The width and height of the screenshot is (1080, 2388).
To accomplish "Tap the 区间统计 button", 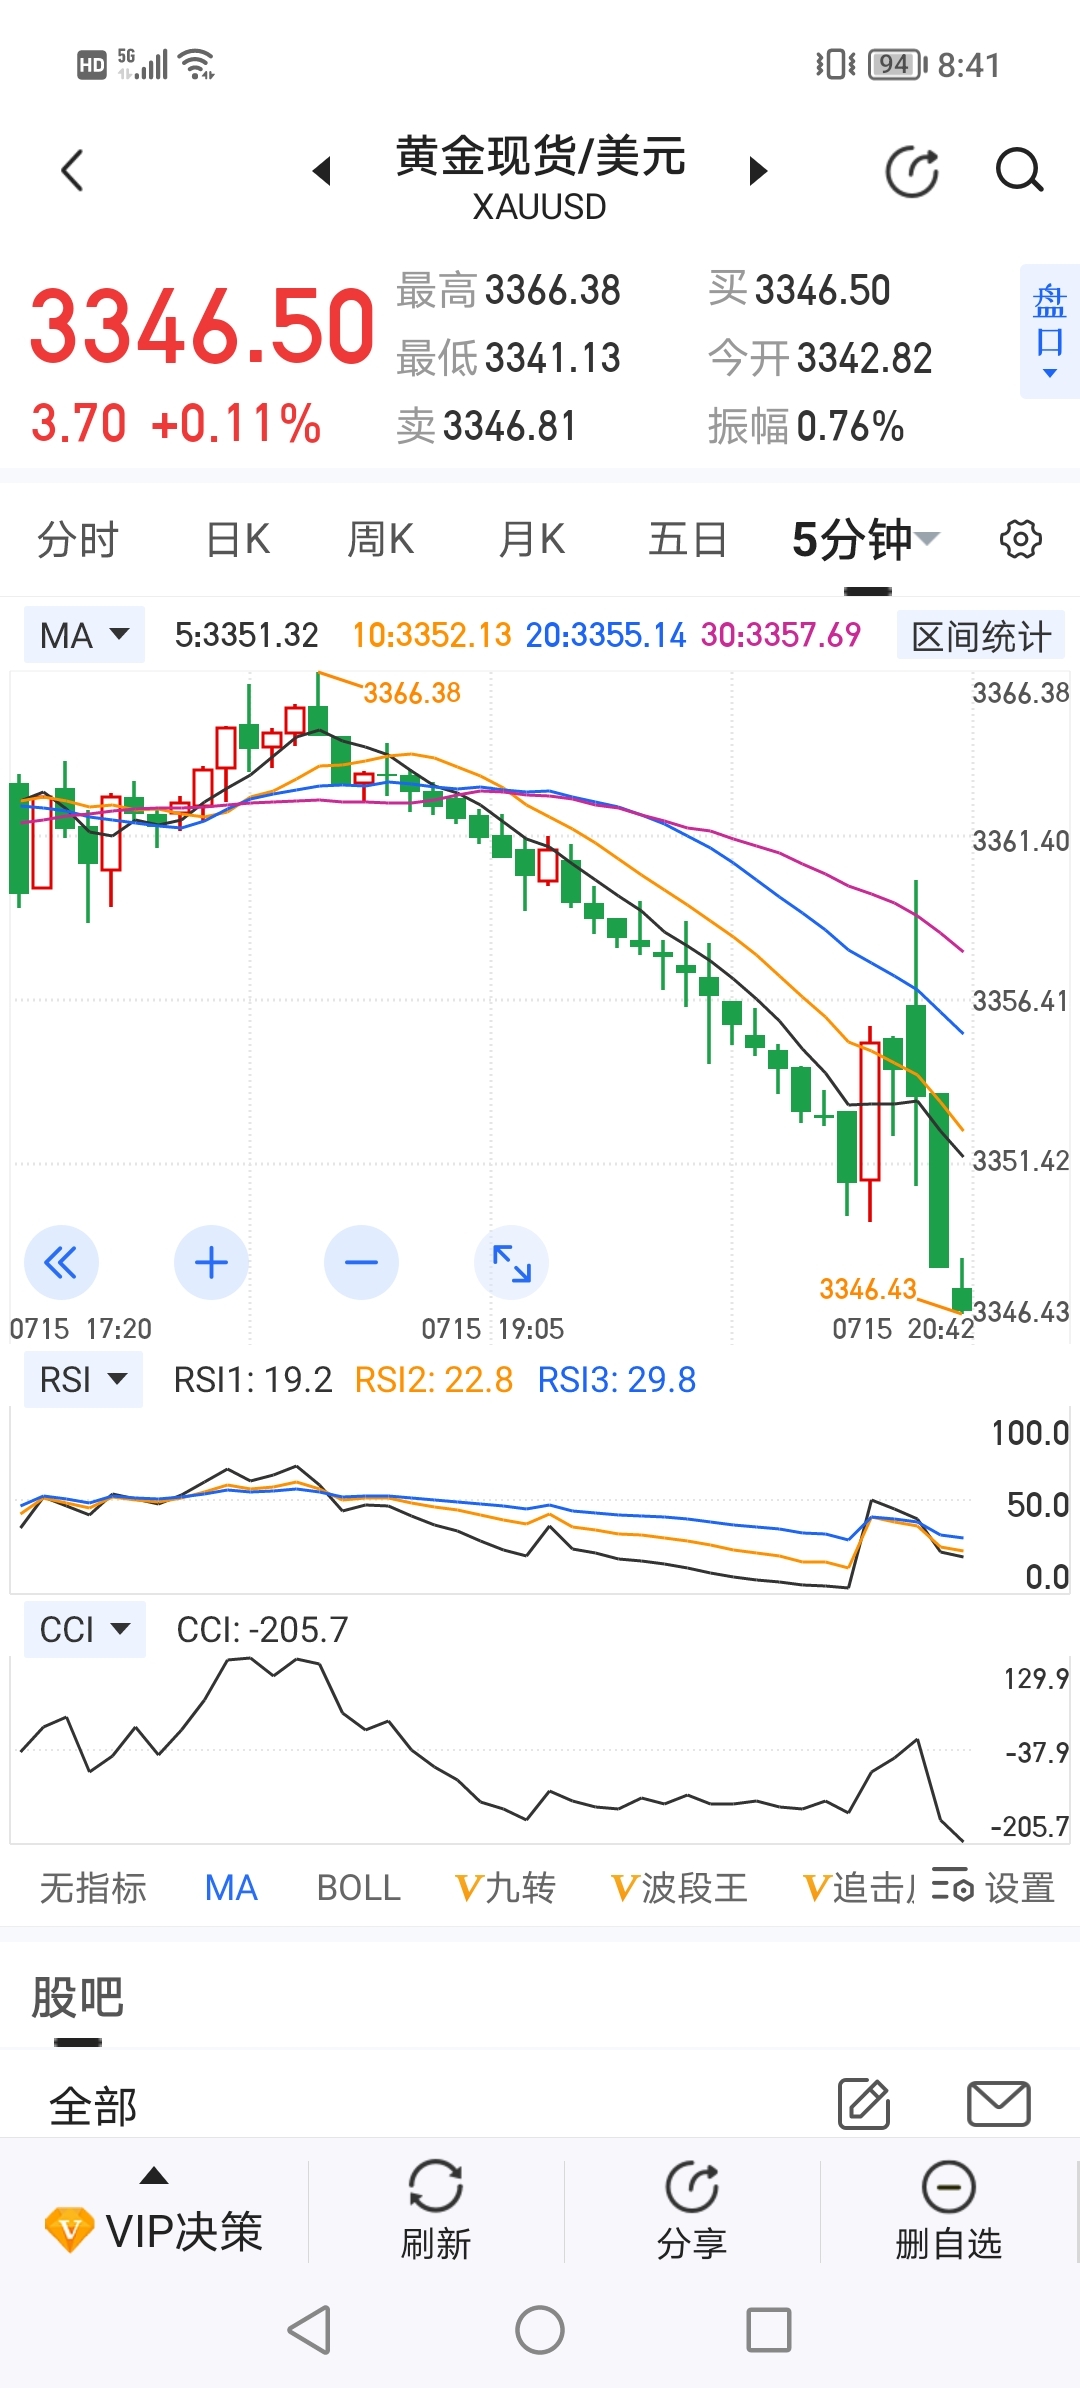I will coord(981,636).
